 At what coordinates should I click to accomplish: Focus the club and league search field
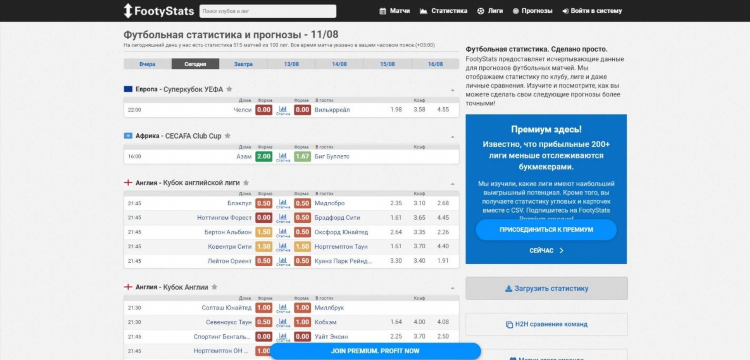point(268,11)
